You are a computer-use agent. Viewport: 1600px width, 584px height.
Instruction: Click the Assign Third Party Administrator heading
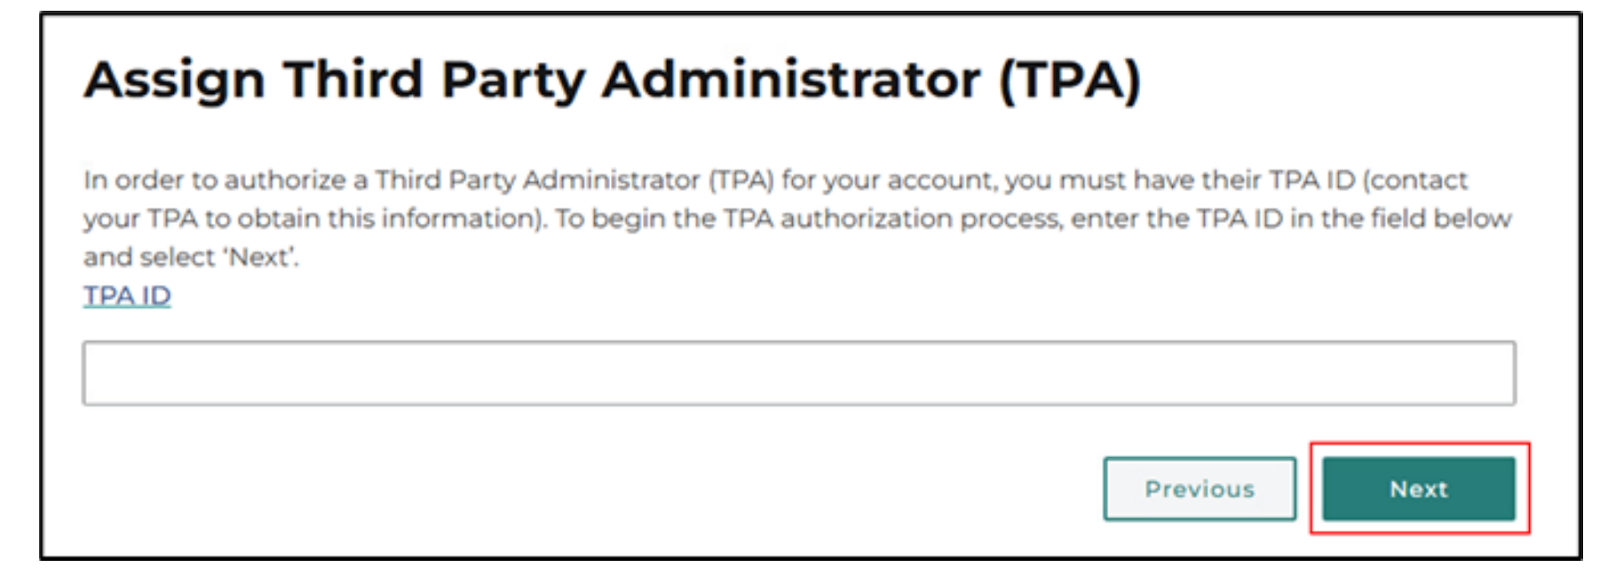tap(612, 80)
